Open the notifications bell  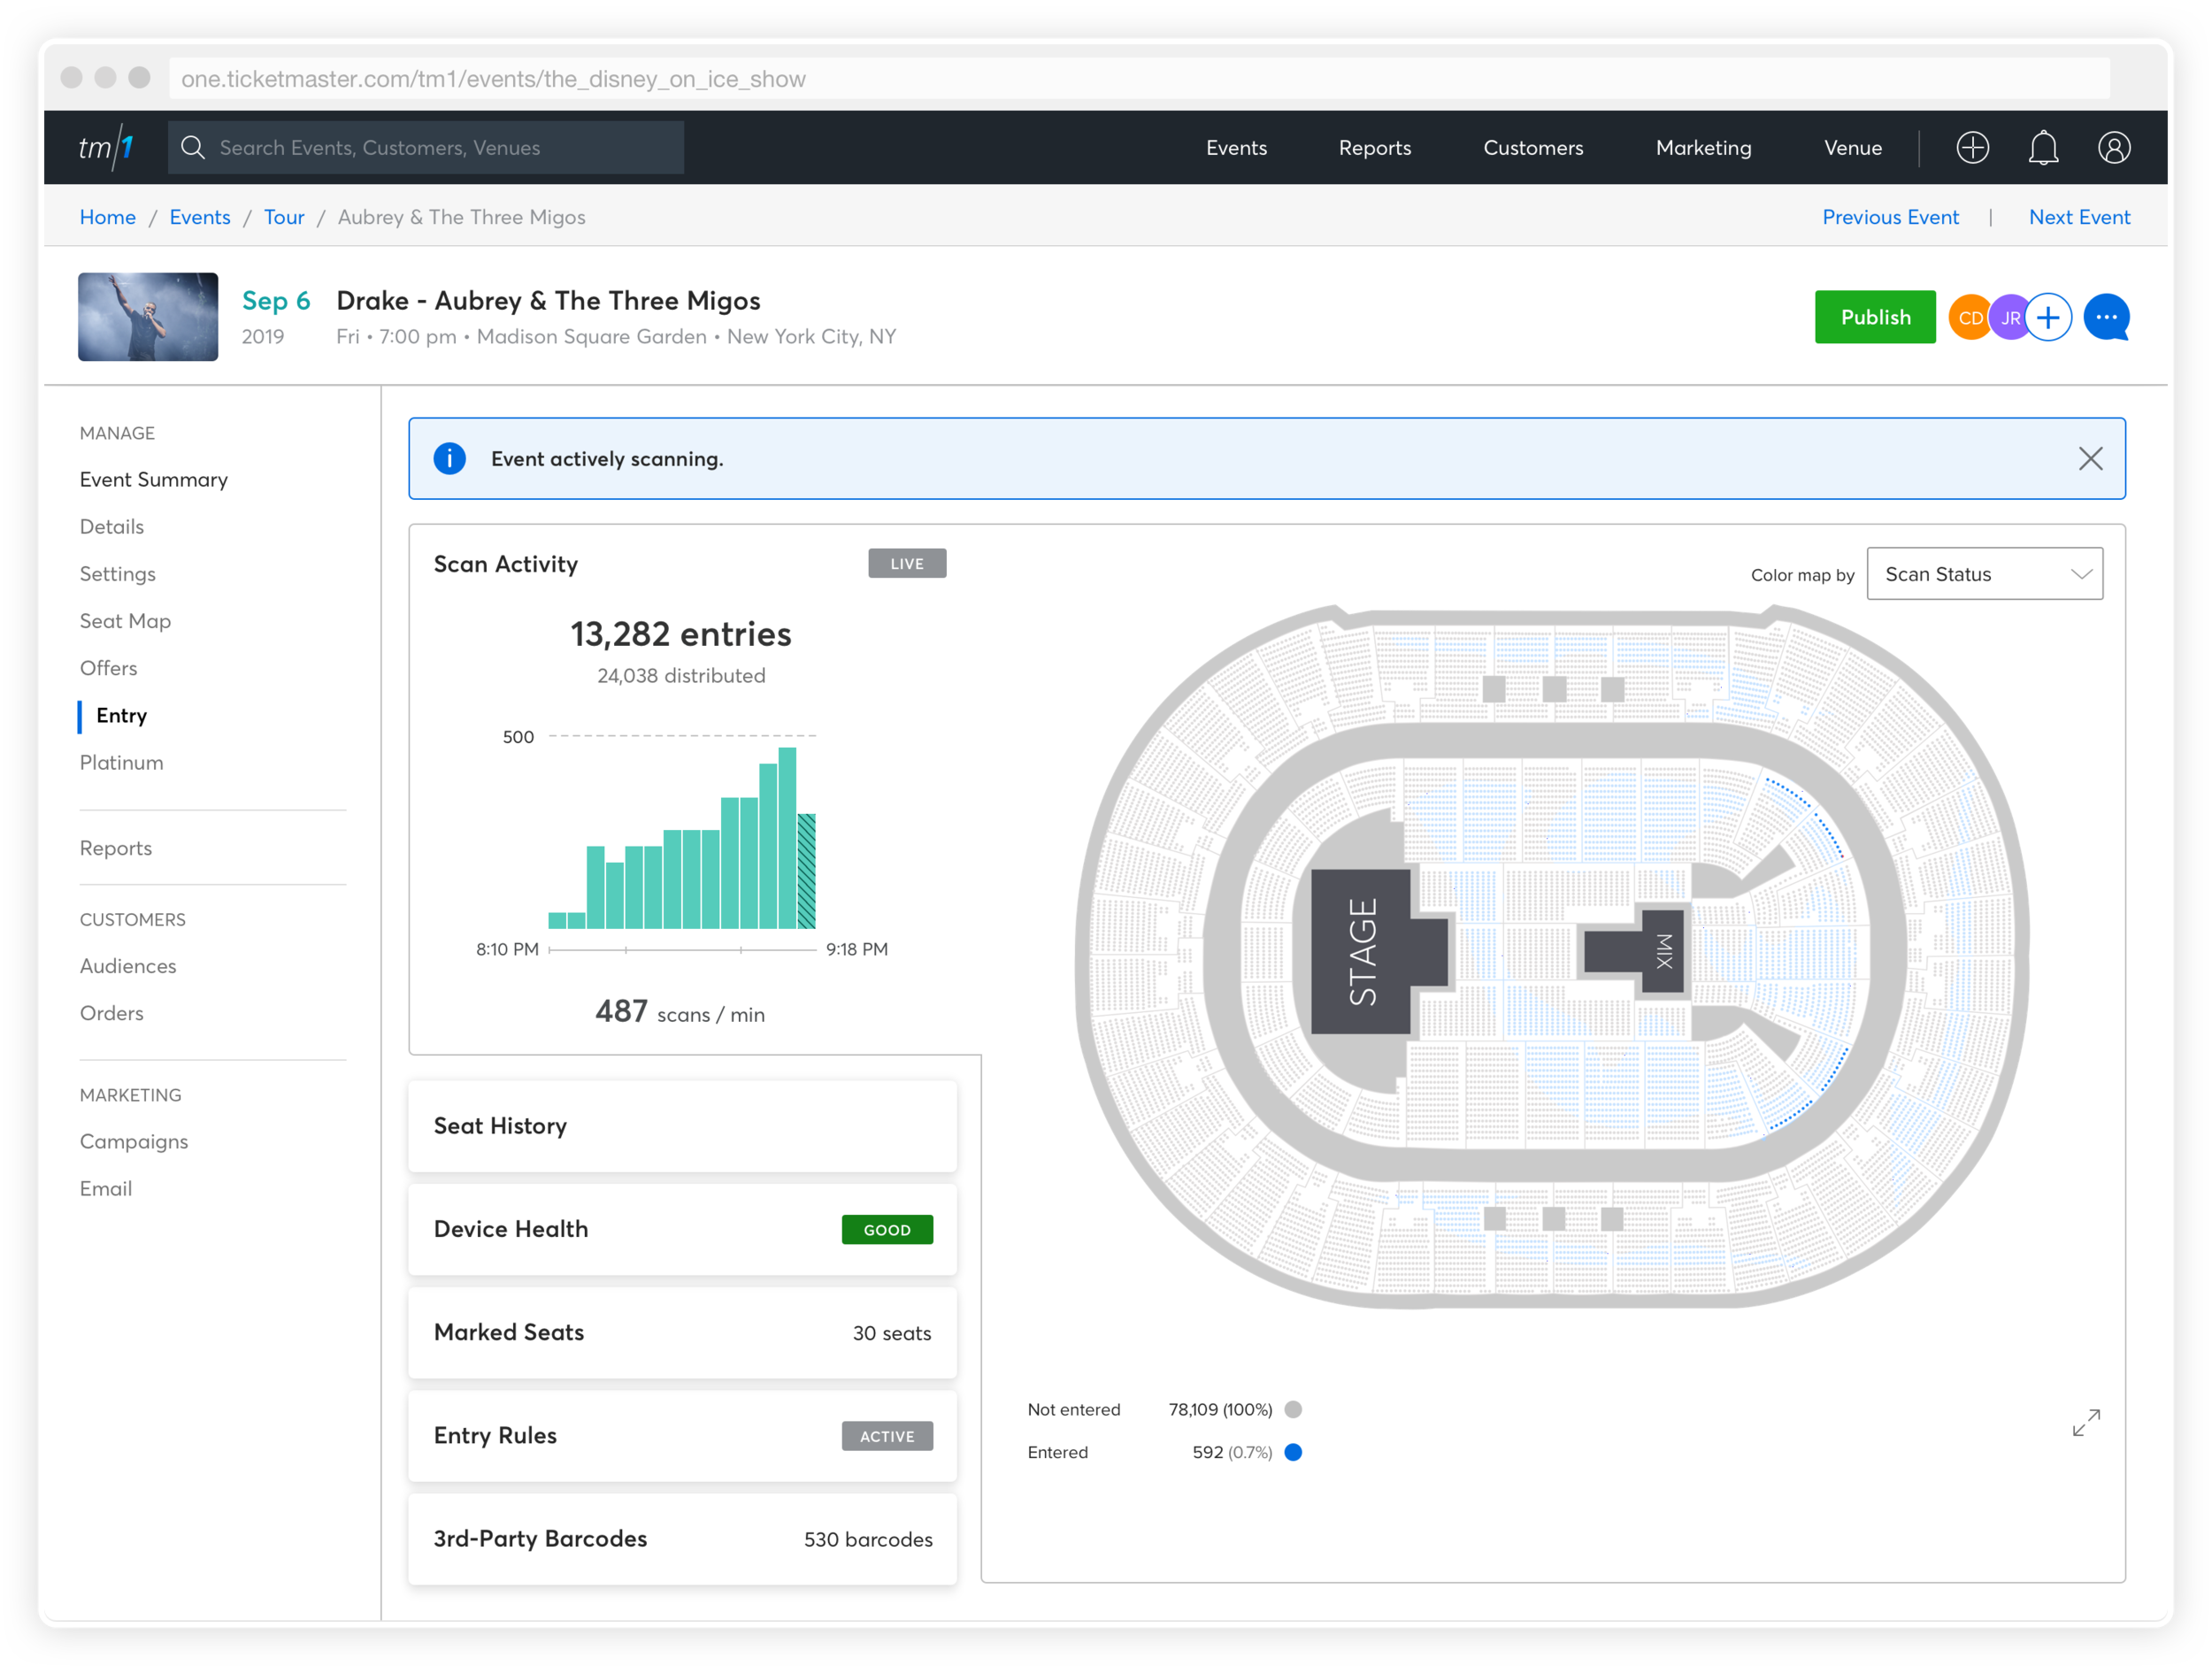(x=2043, y=148)
